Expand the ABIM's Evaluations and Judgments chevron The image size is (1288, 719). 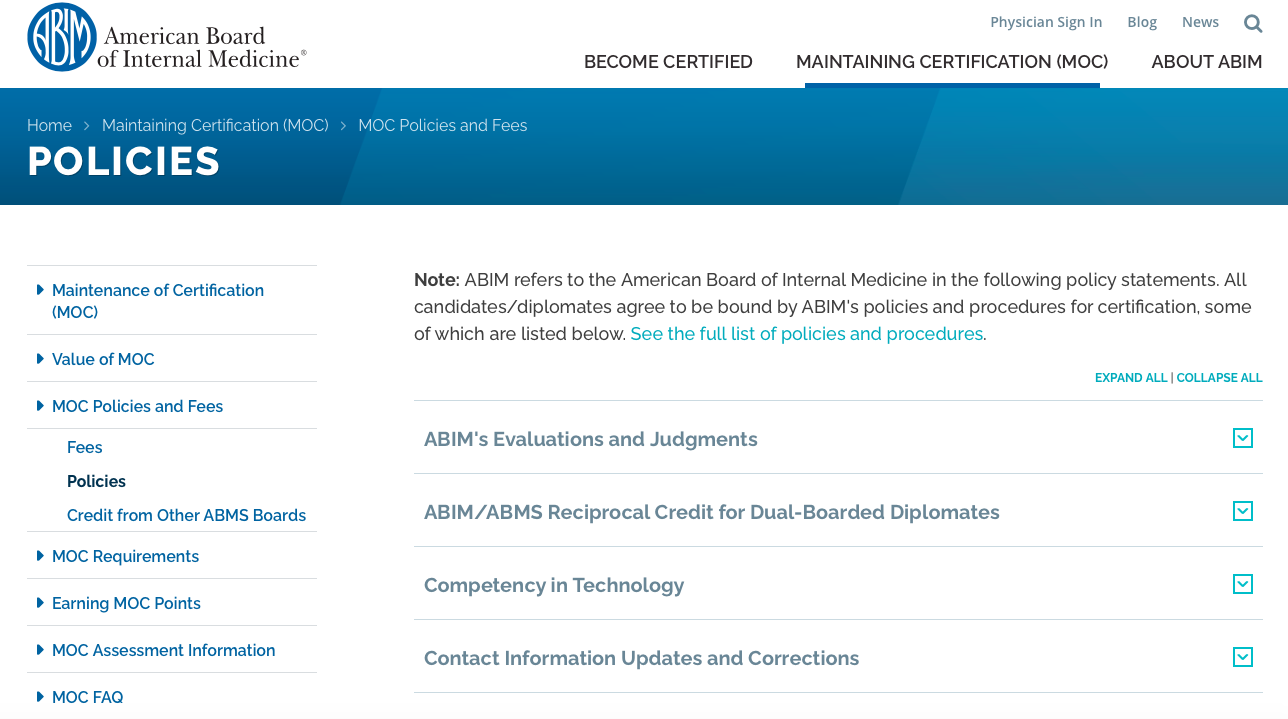(1243, 438)
